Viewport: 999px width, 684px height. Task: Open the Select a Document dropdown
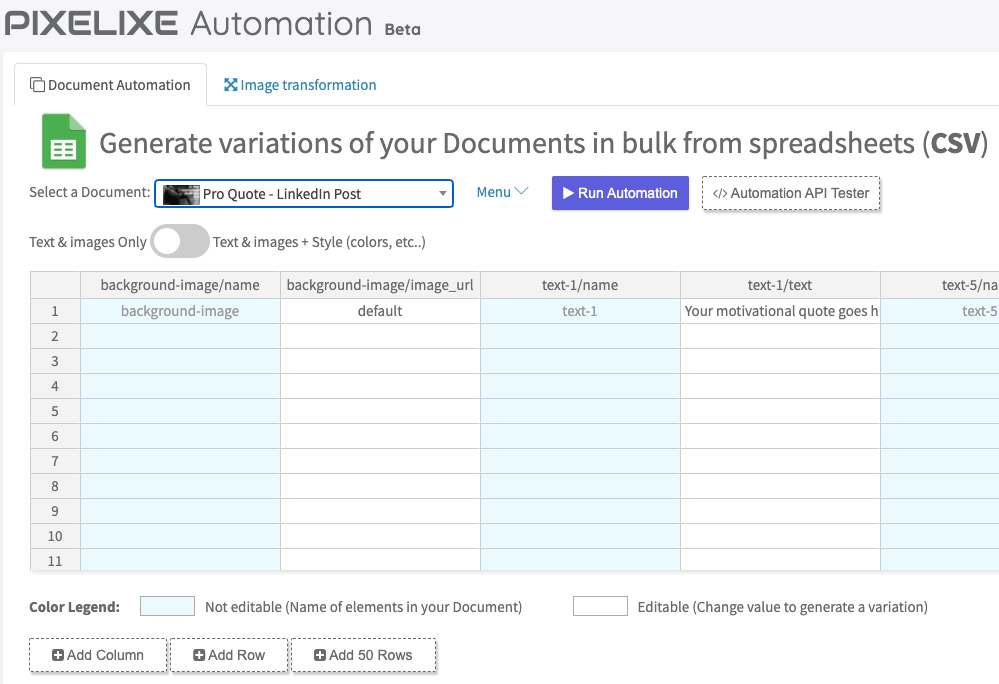pos(304,194)
